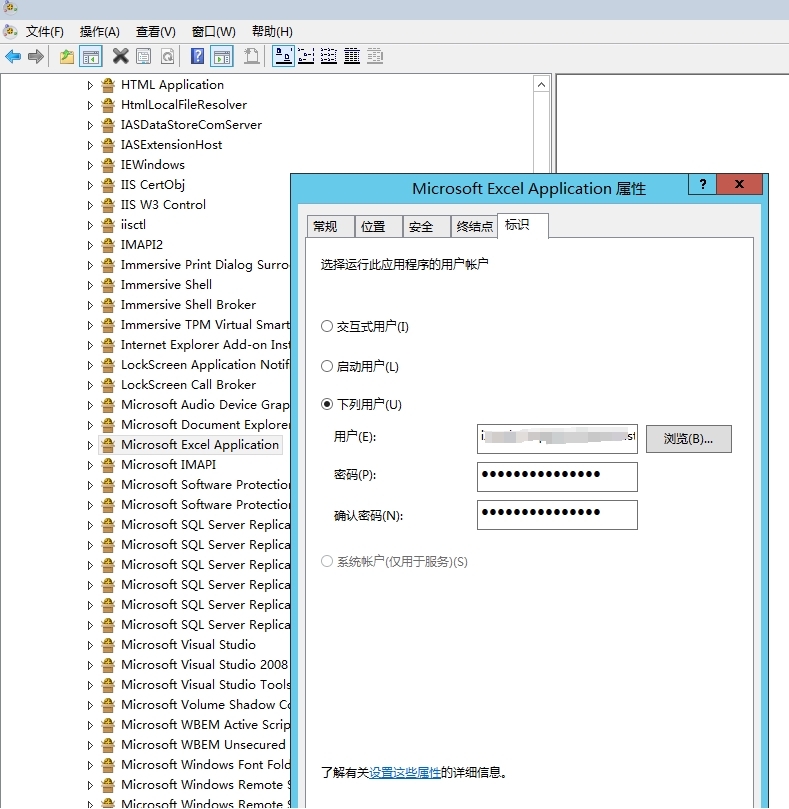Click the Microsoft Excel Application package icon
This screenshot has height=809, width=789.
tap(108, 445)
